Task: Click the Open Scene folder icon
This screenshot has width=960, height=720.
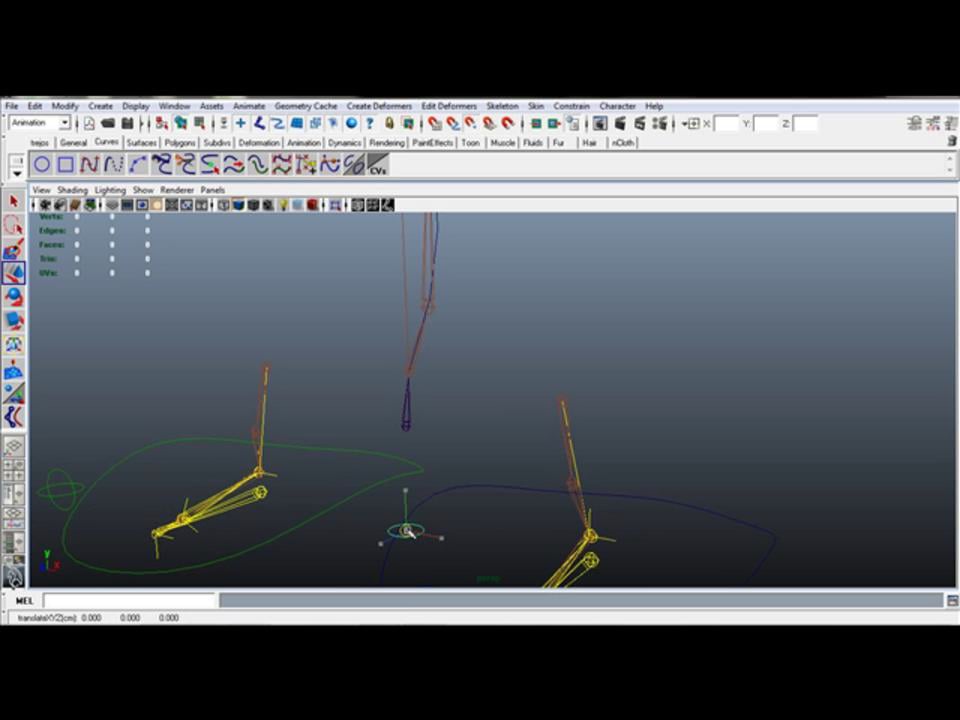Action: click(x=108, y=124)
